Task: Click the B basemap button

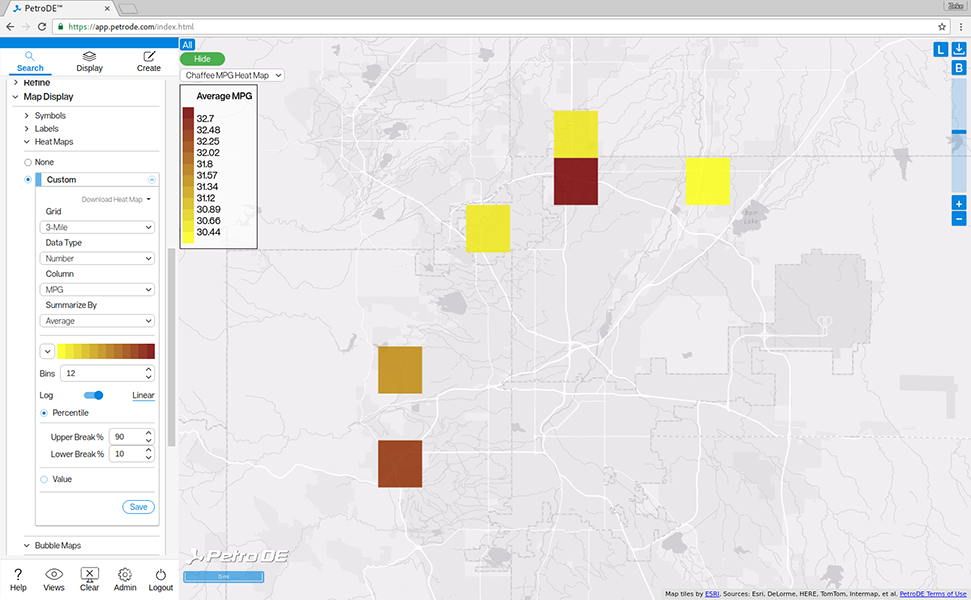Action: 959,68
